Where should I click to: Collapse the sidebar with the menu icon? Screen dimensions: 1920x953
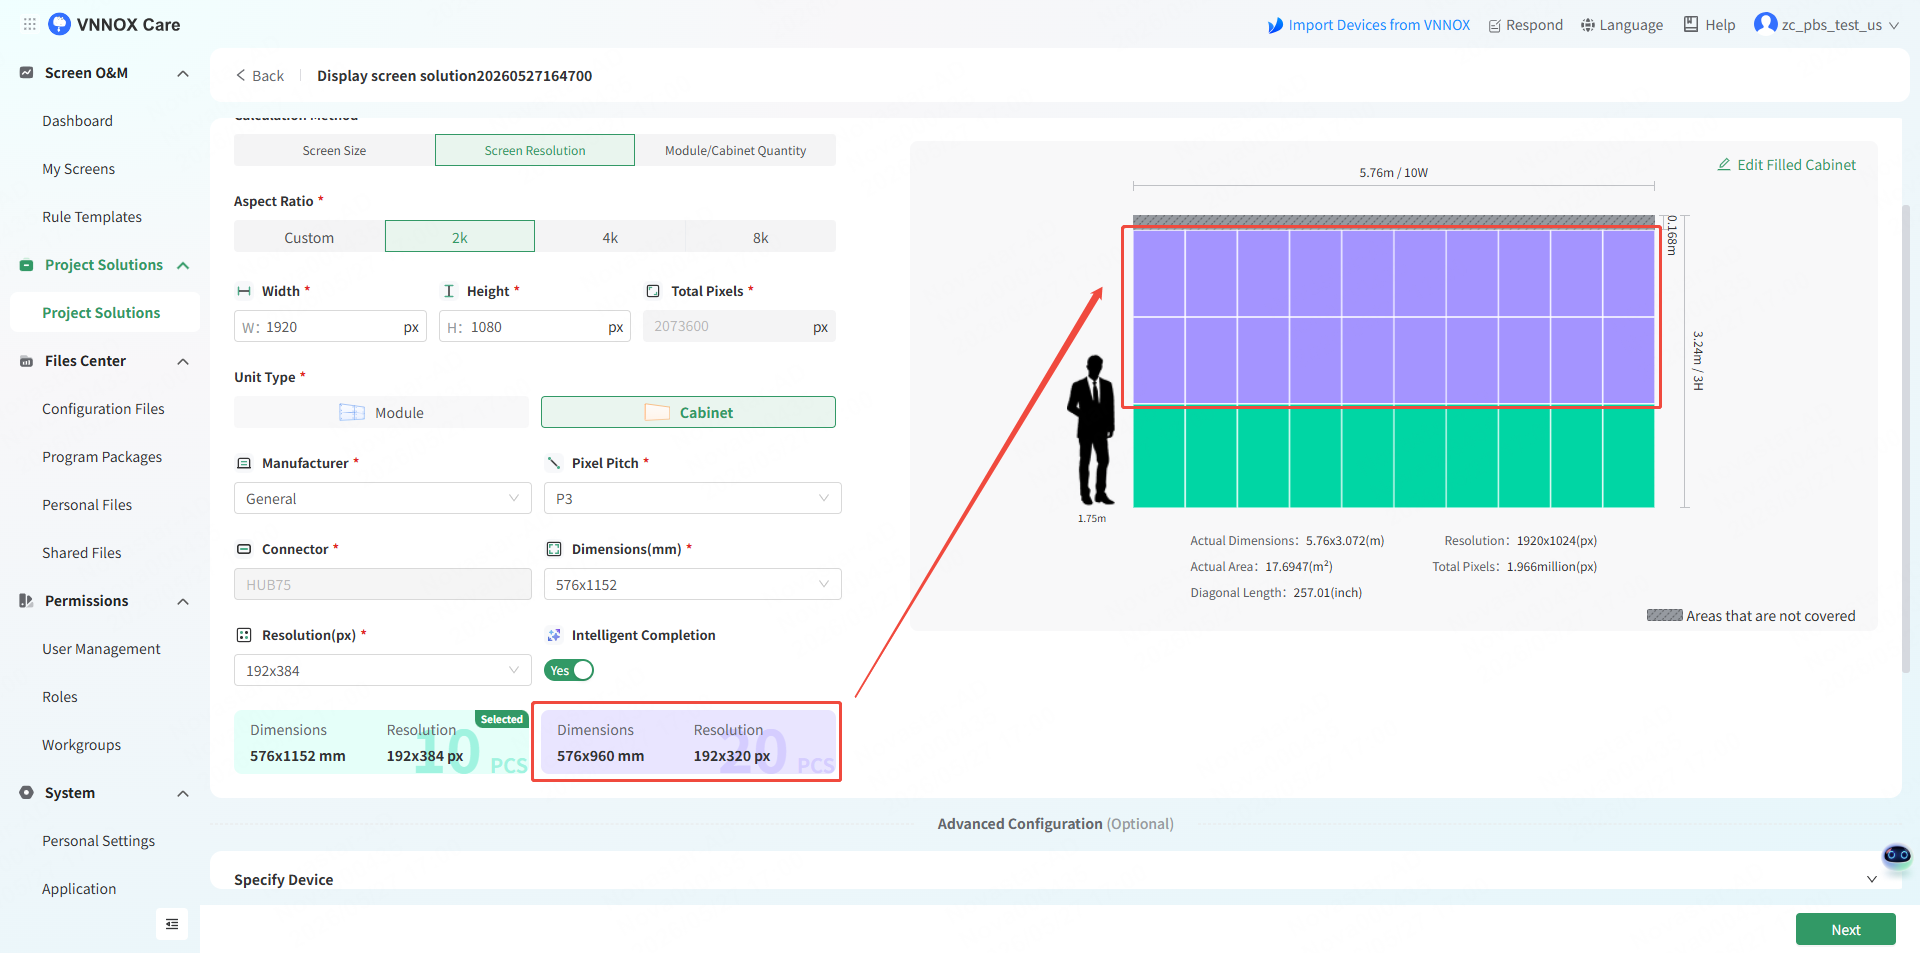pyautogui.click(x=172, y=924)
